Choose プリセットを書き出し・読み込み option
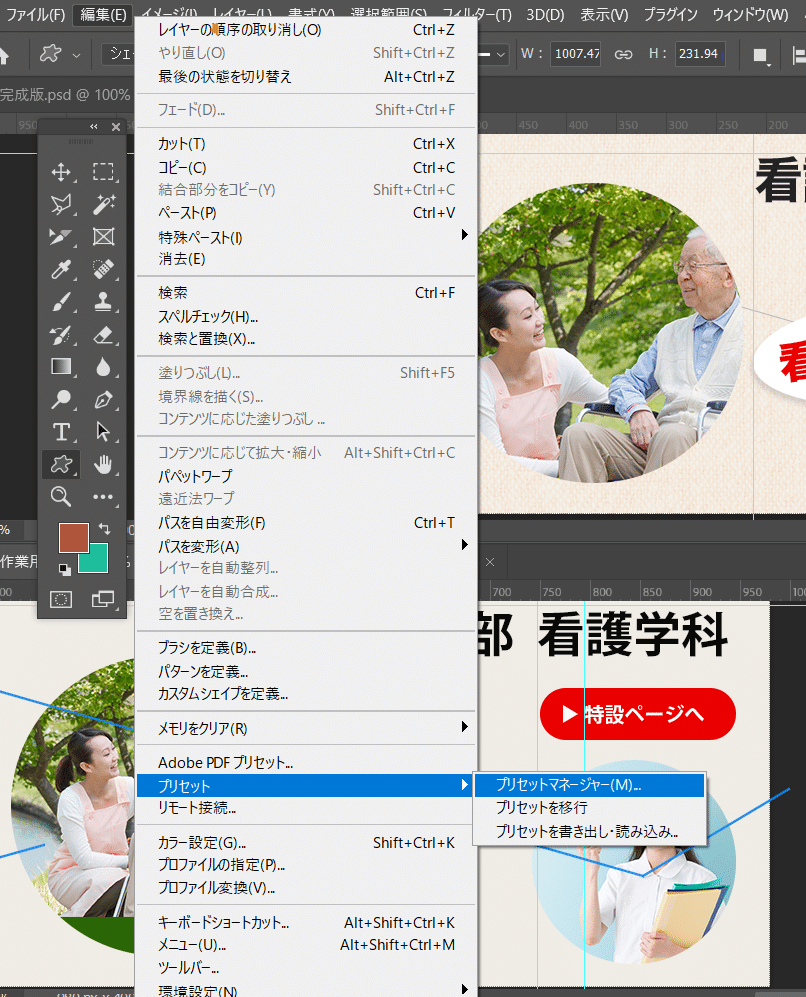This screenshot has width=806, height=997. click(590, 831)
